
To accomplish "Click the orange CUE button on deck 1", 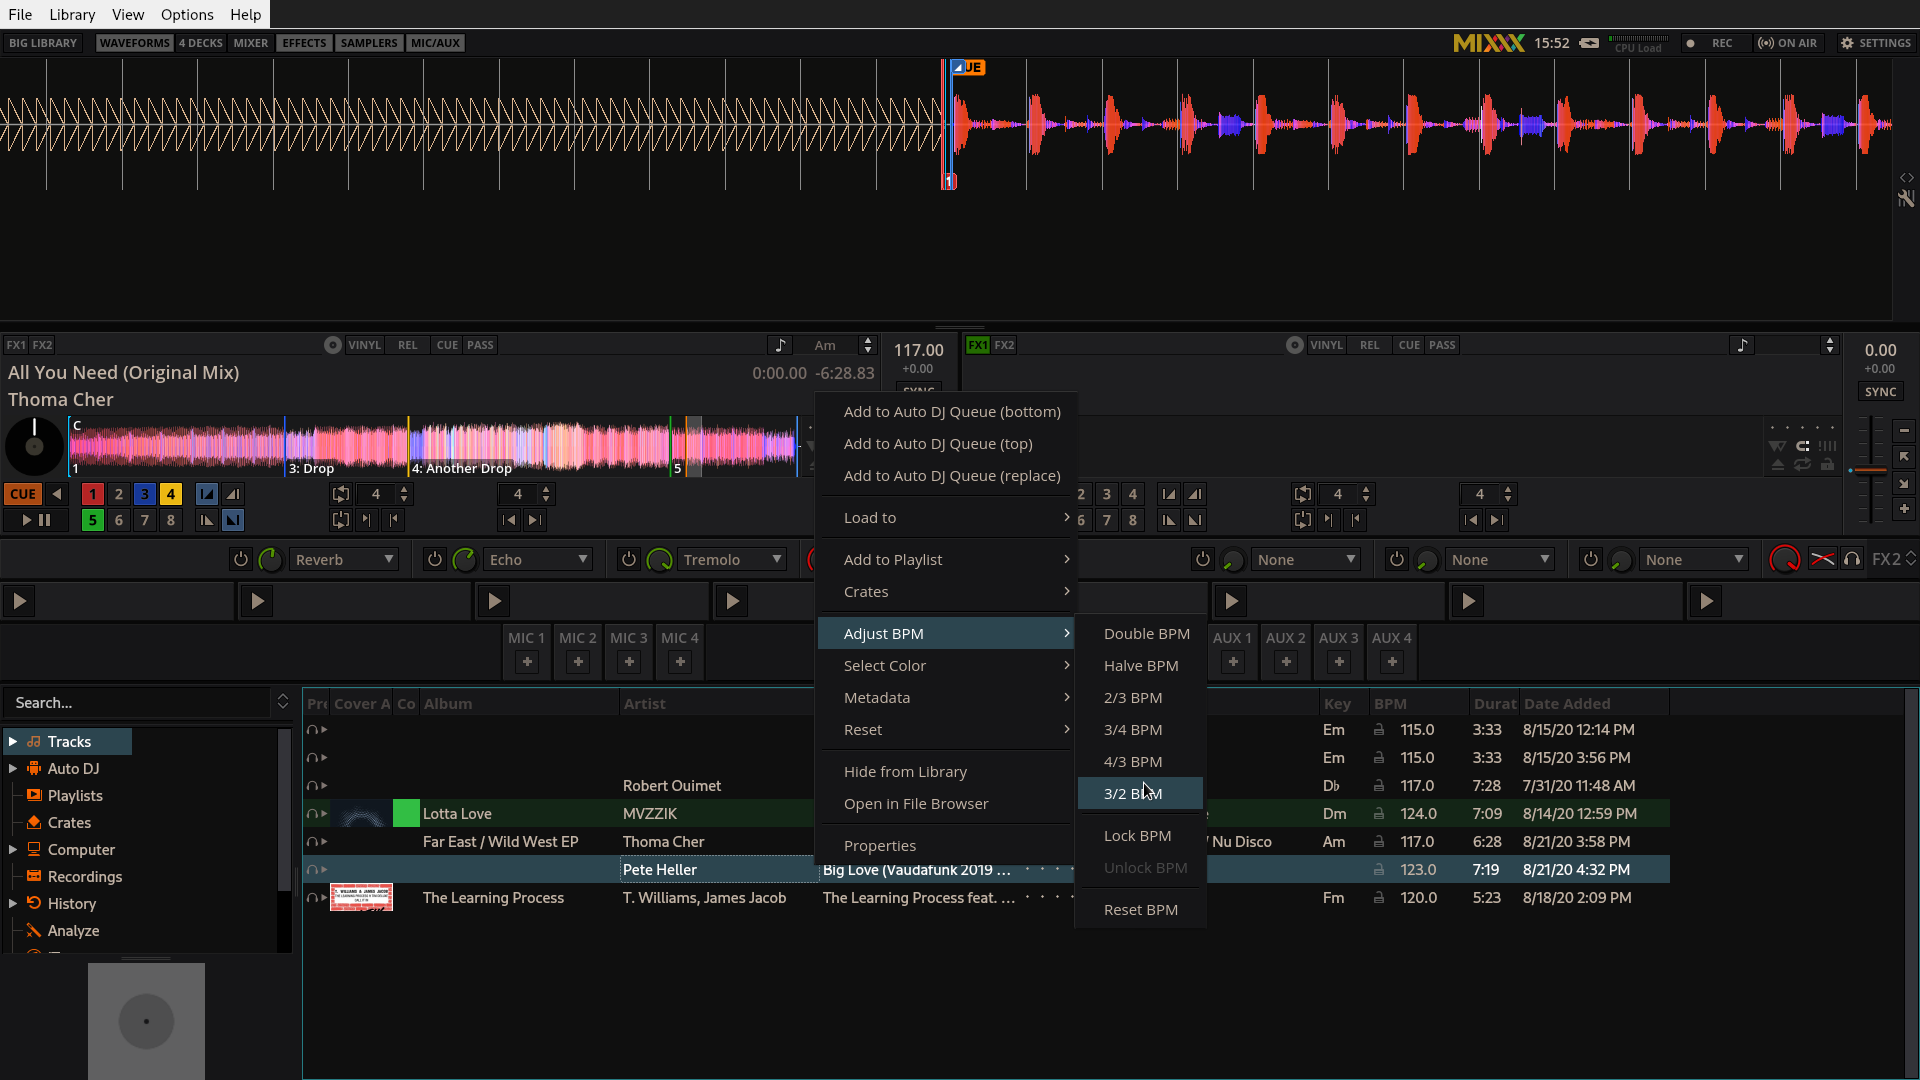I will pyautogui.click(x=23, y=494).
